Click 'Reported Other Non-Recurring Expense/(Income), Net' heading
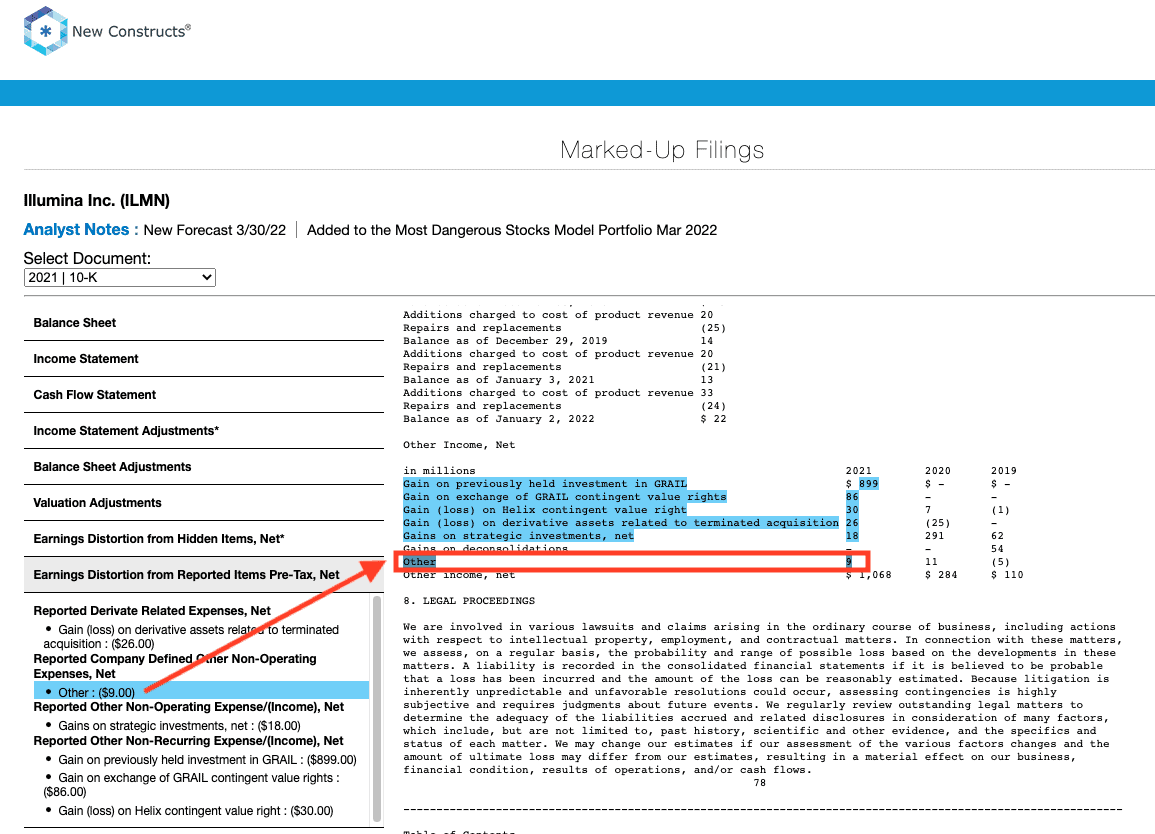The width and height of the screenshot is (1155, 834). coord(189,740)
